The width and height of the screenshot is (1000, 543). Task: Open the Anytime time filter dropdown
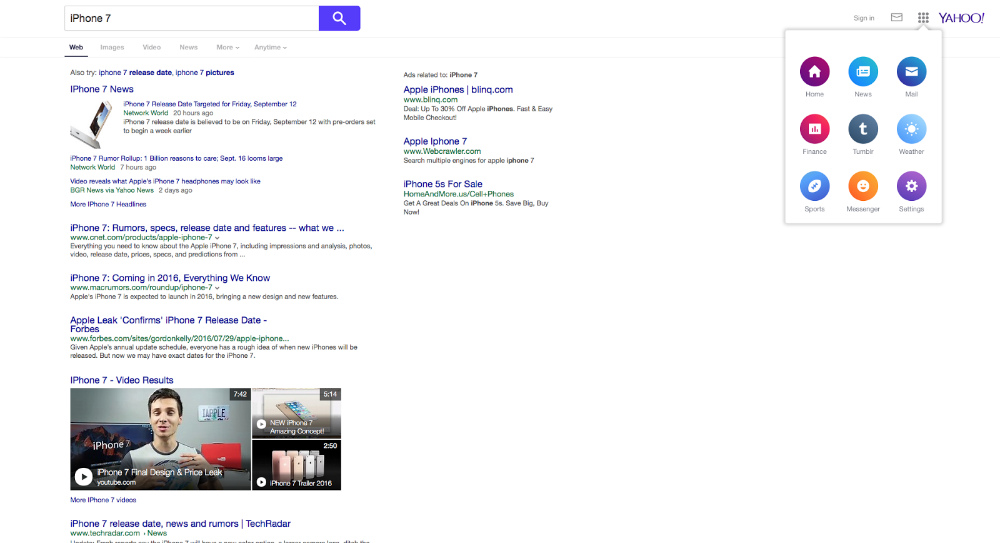pyautogui.click(x=270, y=47)
